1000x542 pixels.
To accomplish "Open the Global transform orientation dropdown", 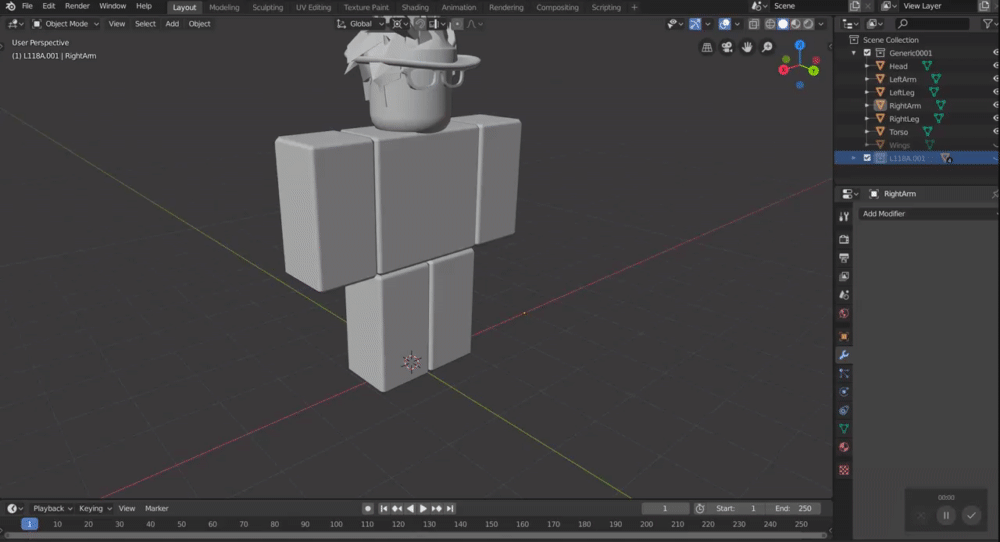I will [360, 24].
